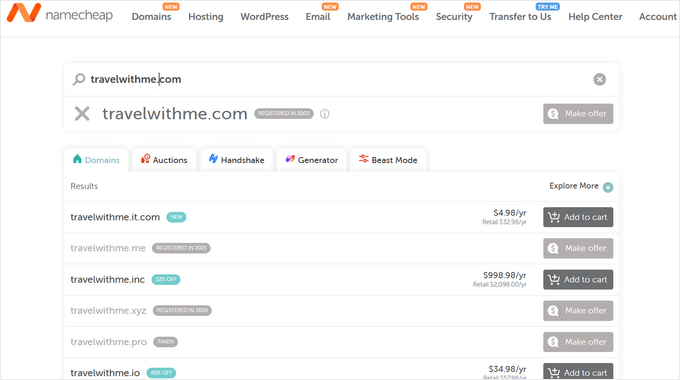Open the Email menu
The image size is (680, 380).
[318, 16]
